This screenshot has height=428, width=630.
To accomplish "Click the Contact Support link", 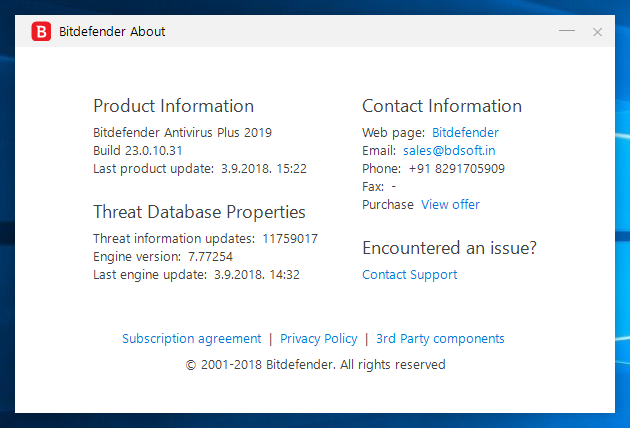I will pyautogui.click(x=409, y=274).
